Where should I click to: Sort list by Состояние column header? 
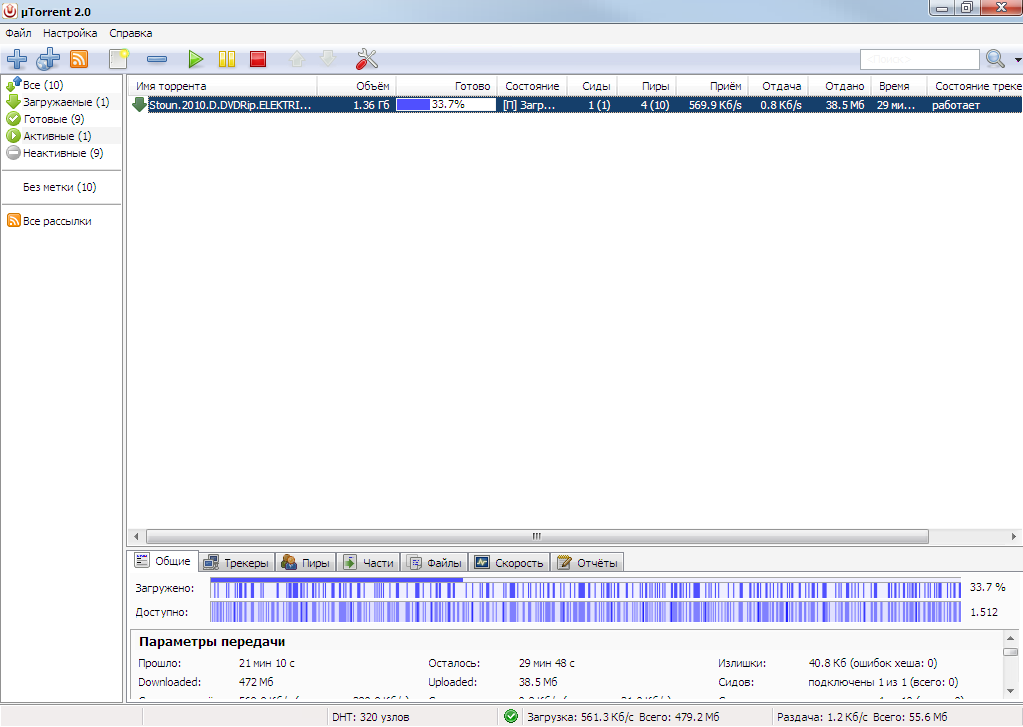(531, 86)
